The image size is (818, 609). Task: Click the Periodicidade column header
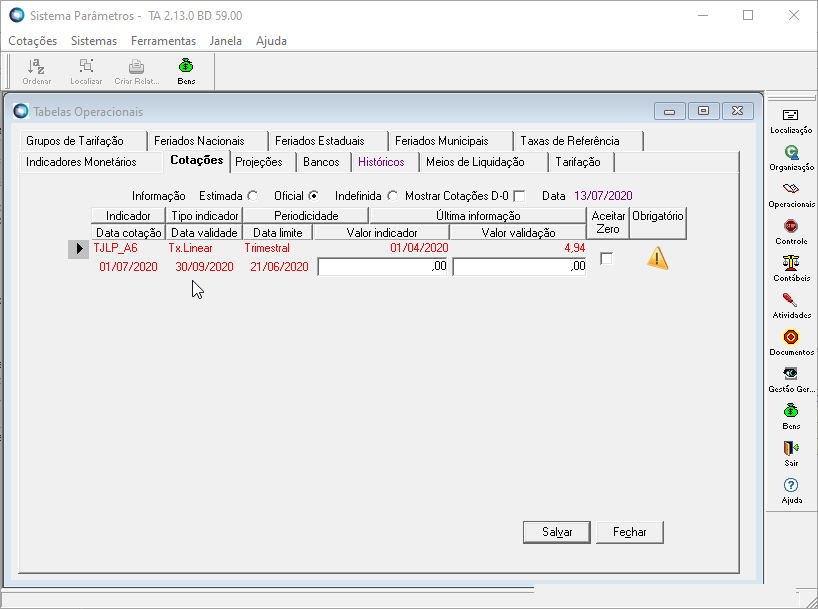pyautogui.click(x=306, y=216)
